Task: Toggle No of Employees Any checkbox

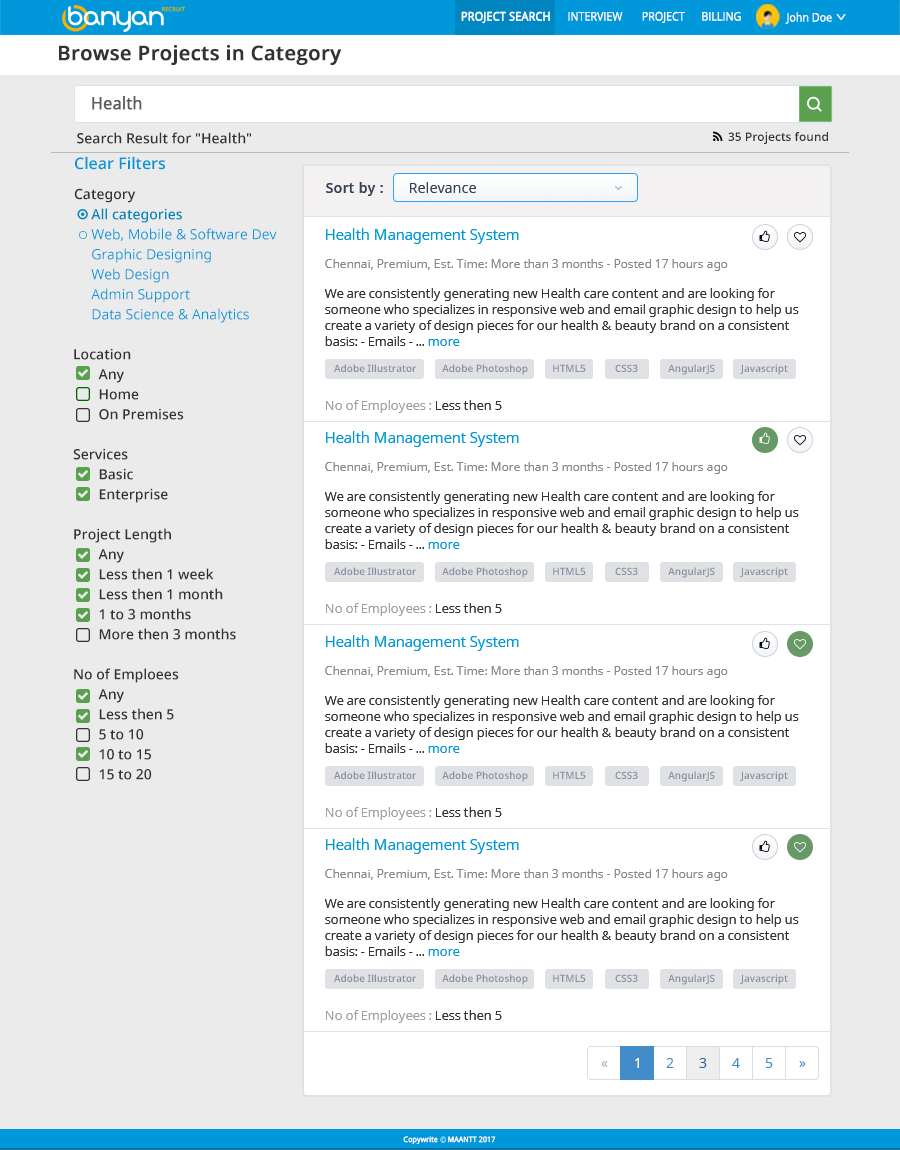Action: [83, 695]
